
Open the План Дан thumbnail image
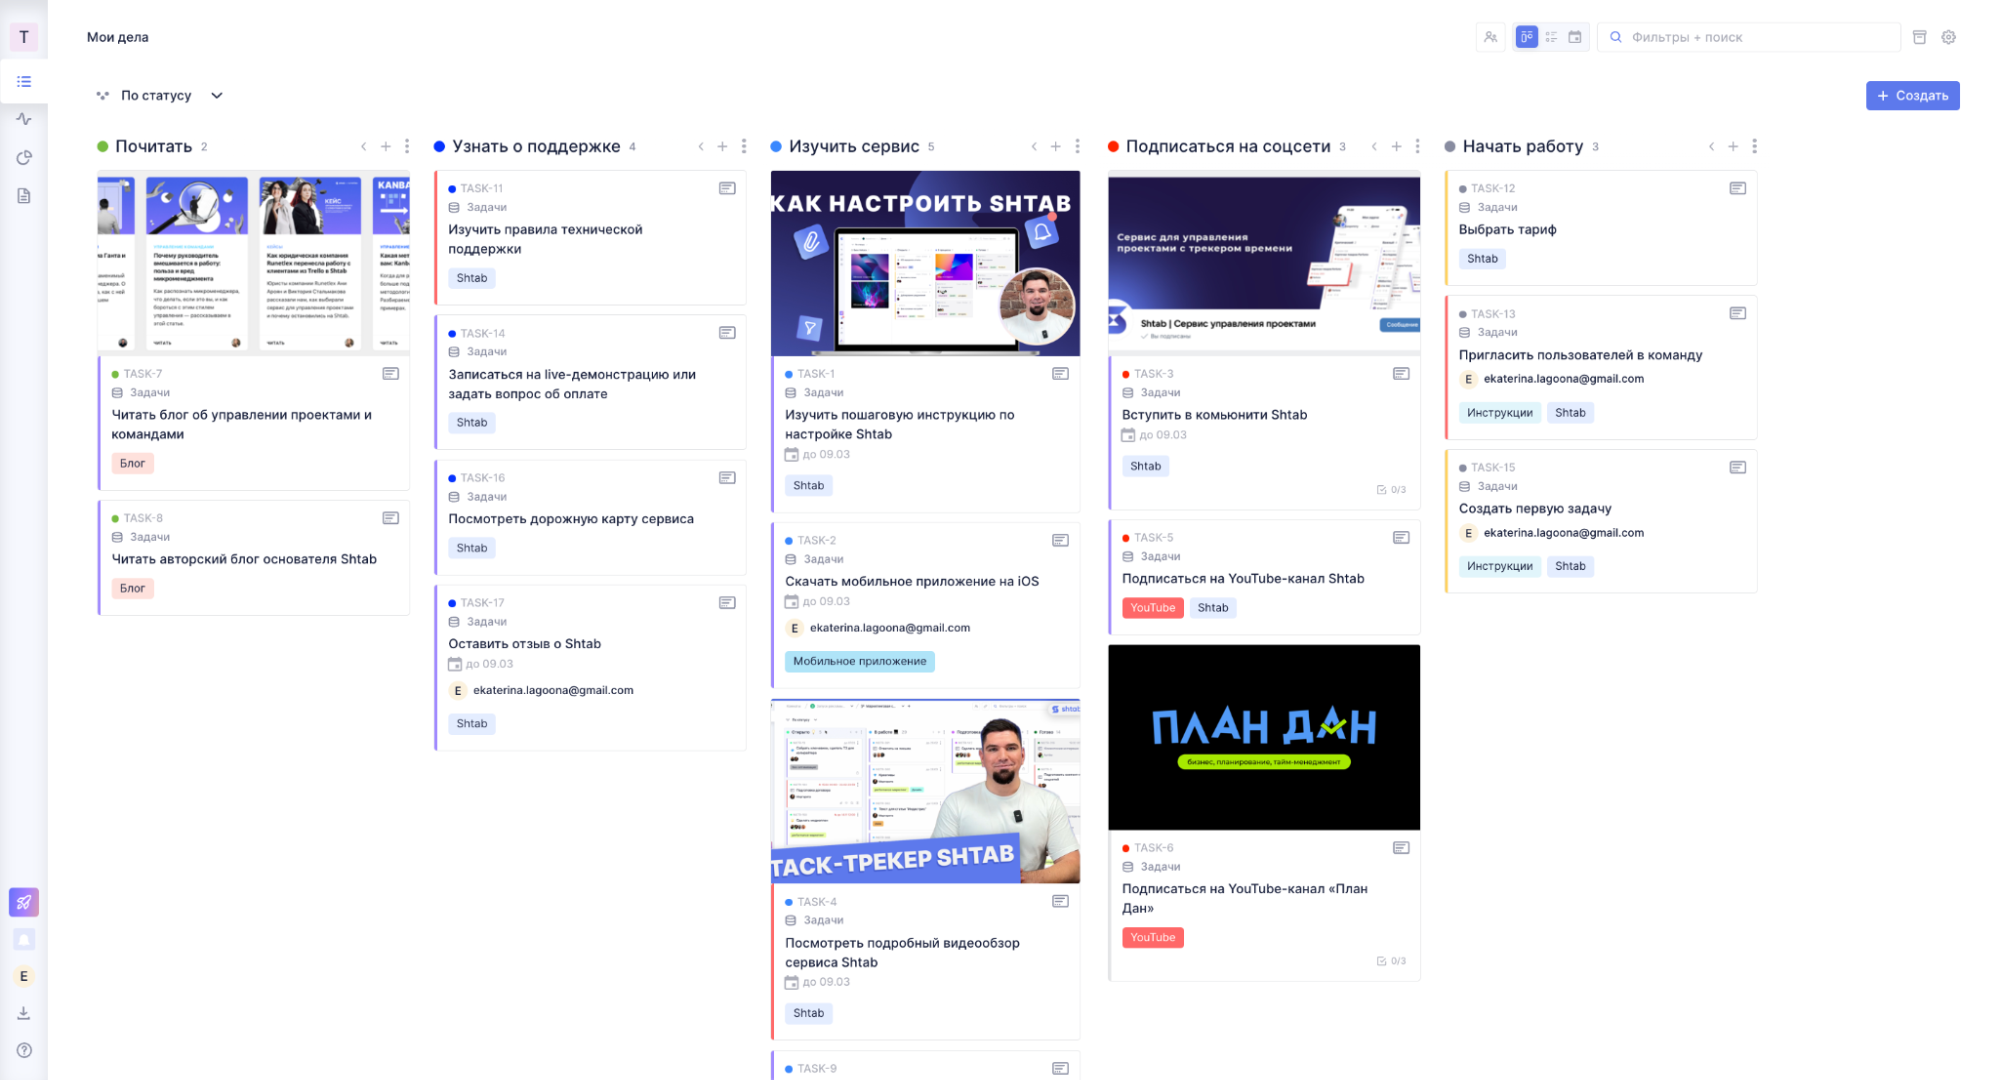(1263, 737)
